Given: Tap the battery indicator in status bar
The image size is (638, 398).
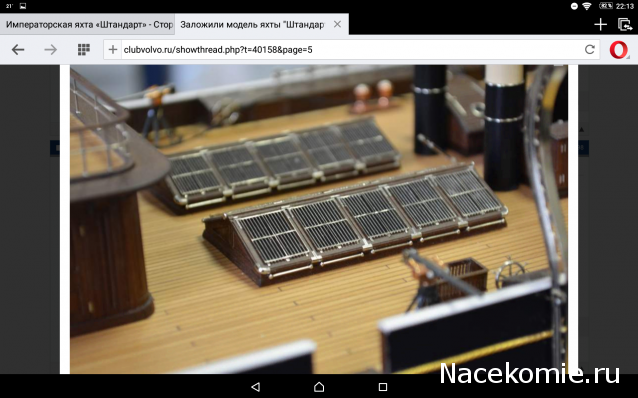Looking at the screenshot, I should [x=605, y=6].
